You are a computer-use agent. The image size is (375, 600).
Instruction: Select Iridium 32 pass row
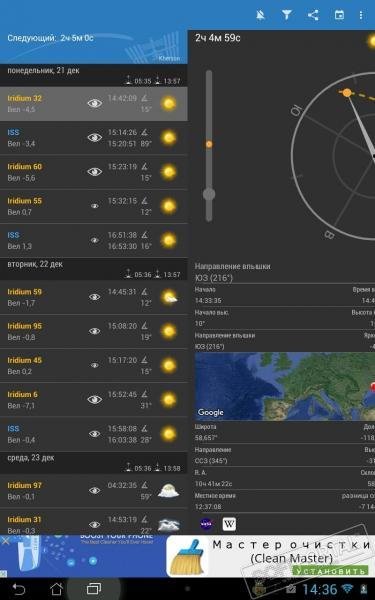click(x=94, y=104)
